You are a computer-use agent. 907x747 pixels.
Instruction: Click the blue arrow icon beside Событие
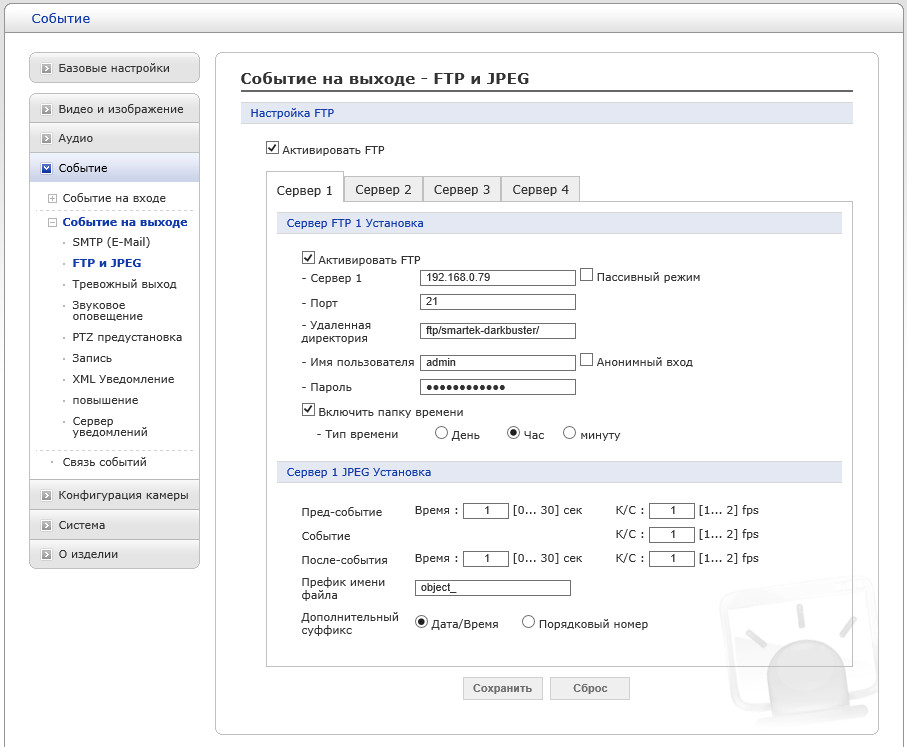[47, 169]
